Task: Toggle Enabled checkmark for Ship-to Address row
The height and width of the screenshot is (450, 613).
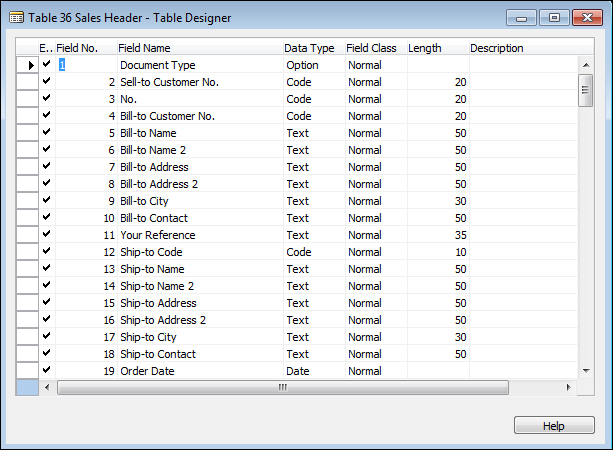Action: click(x=47, y=302)
